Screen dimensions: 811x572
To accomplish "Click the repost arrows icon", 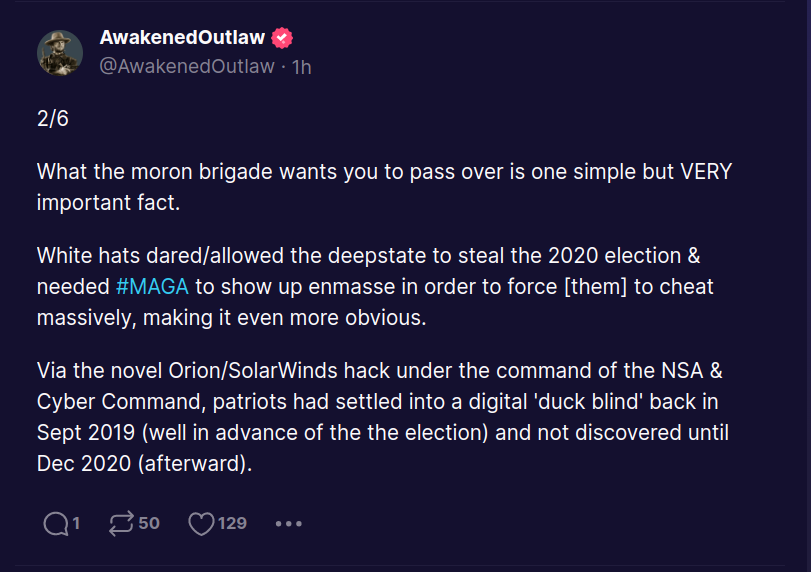I will coord(121,523).
